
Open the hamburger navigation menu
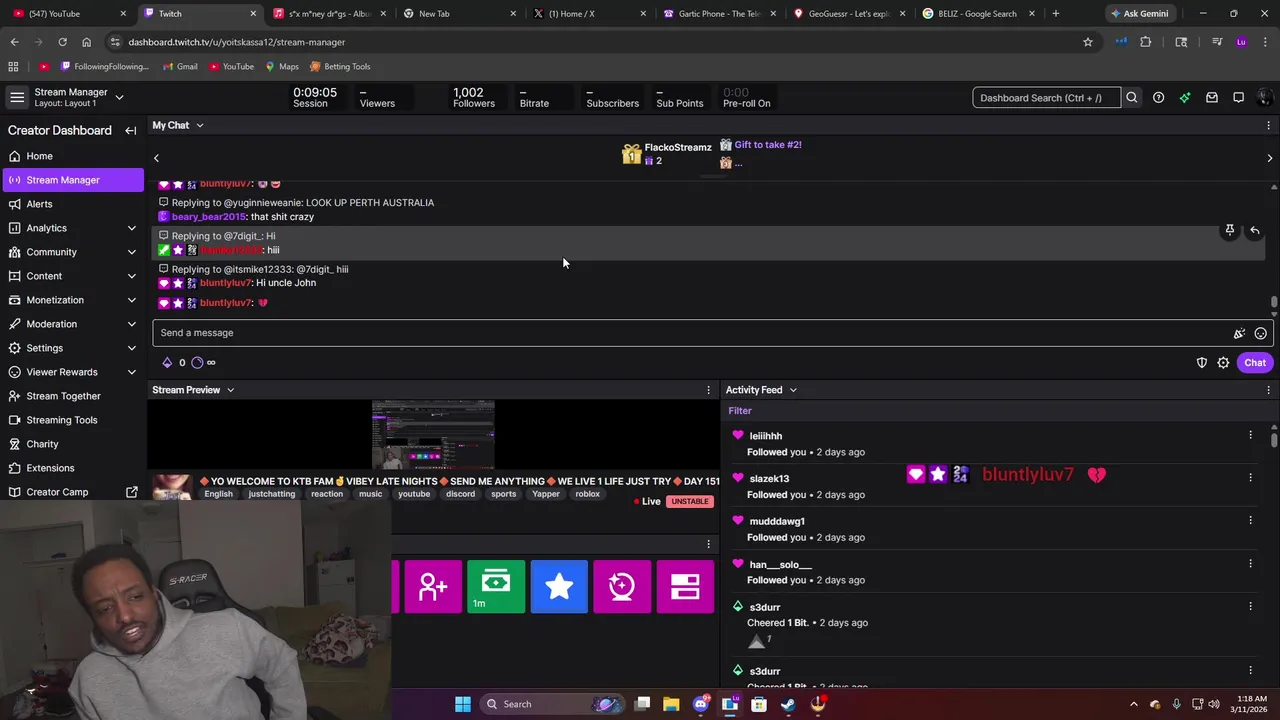point(17,97)
